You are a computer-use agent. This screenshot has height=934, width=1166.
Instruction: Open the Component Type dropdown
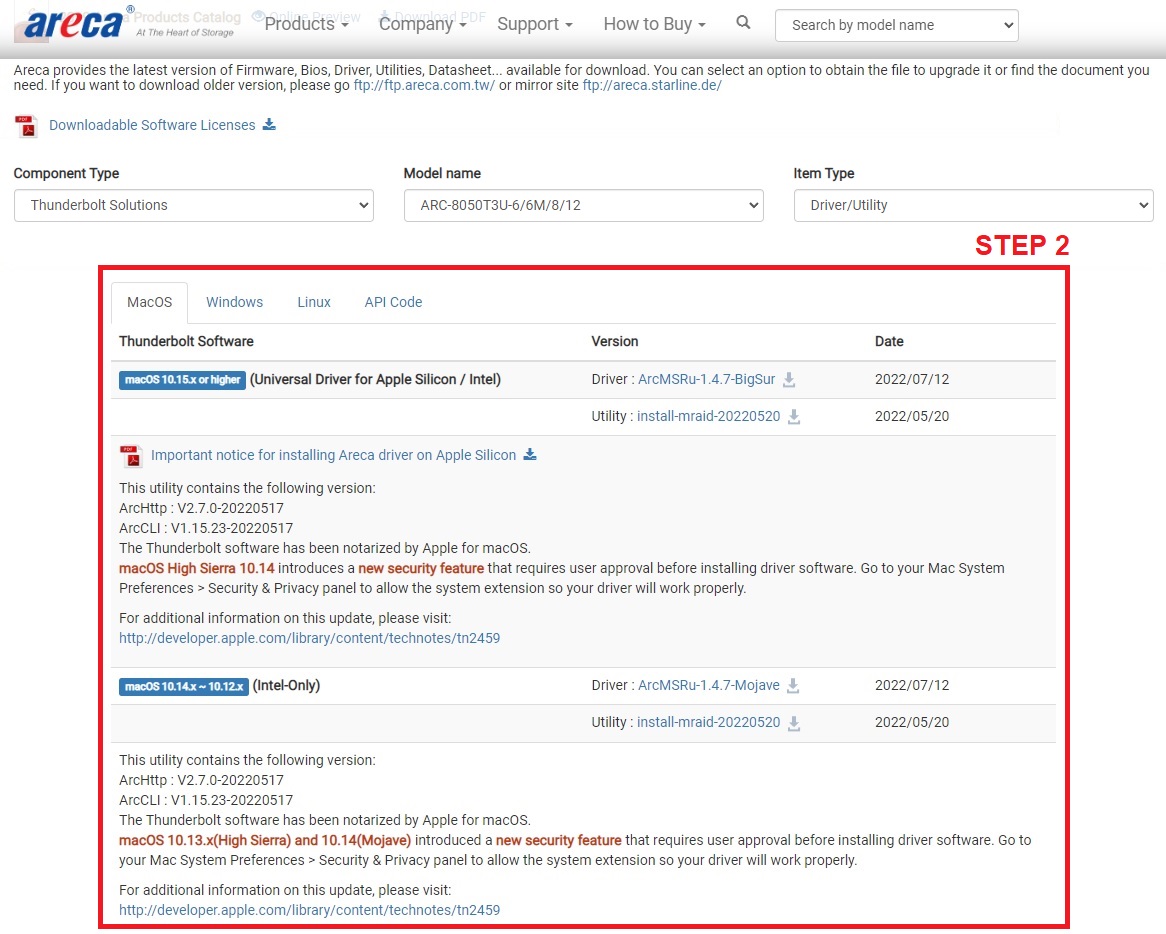[x=193, y=205]
